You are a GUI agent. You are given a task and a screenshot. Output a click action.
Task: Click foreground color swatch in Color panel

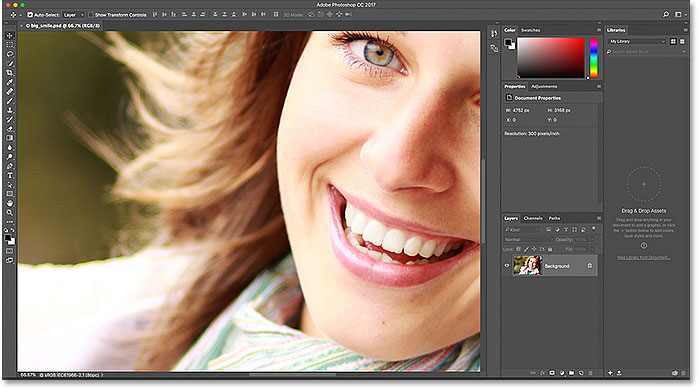point(508,42)
